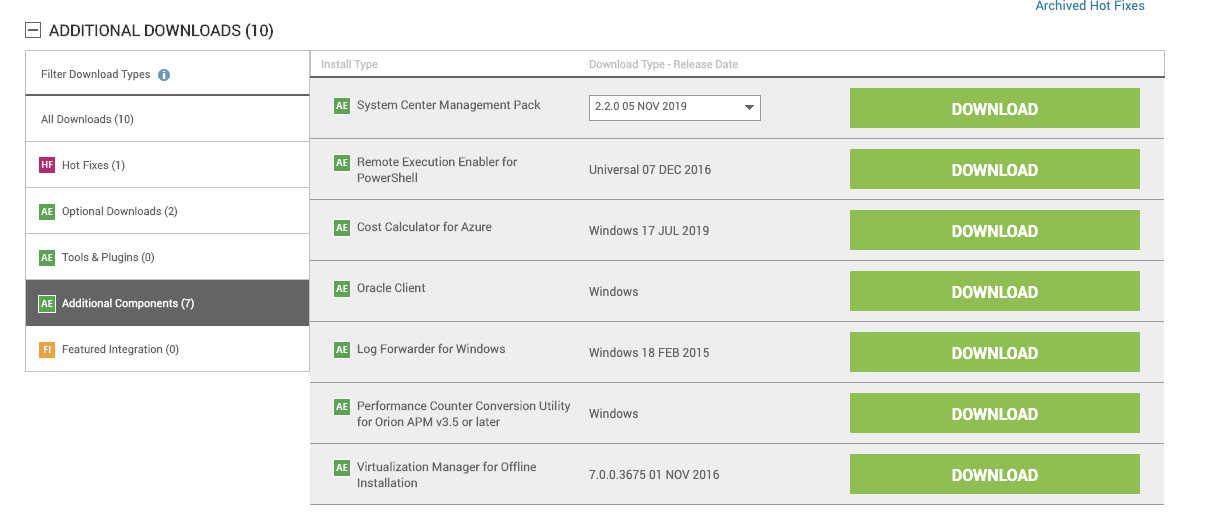Viewport: 1207px width, 529px height.
Task: Click the FI badge beside Featured Integration
Action: click(x=47, y=349)
